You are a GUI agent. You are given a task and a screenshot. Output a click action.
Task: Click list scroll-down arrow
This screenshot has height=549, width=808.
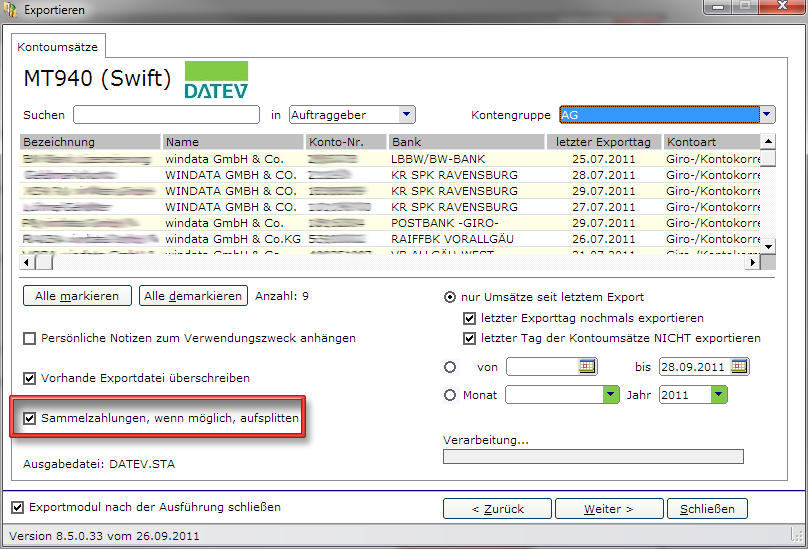(768, 246)
